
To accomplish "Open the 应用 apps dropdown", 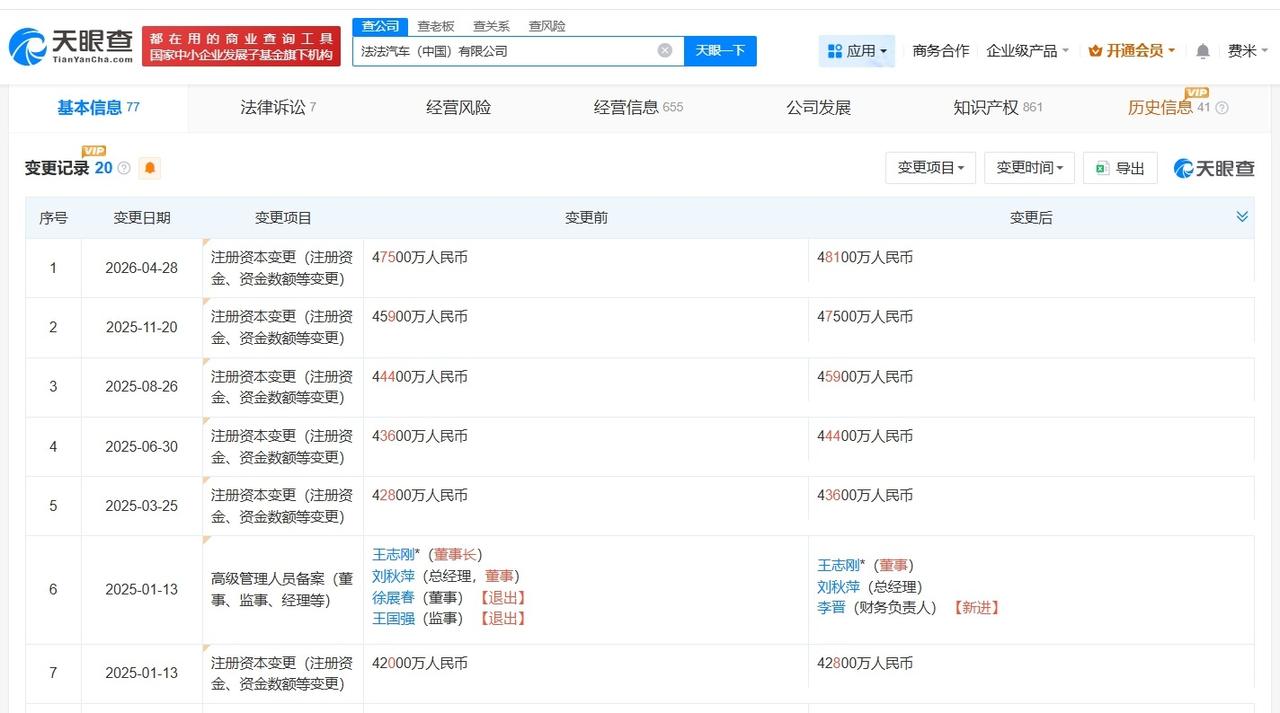I will coord(857,50).
